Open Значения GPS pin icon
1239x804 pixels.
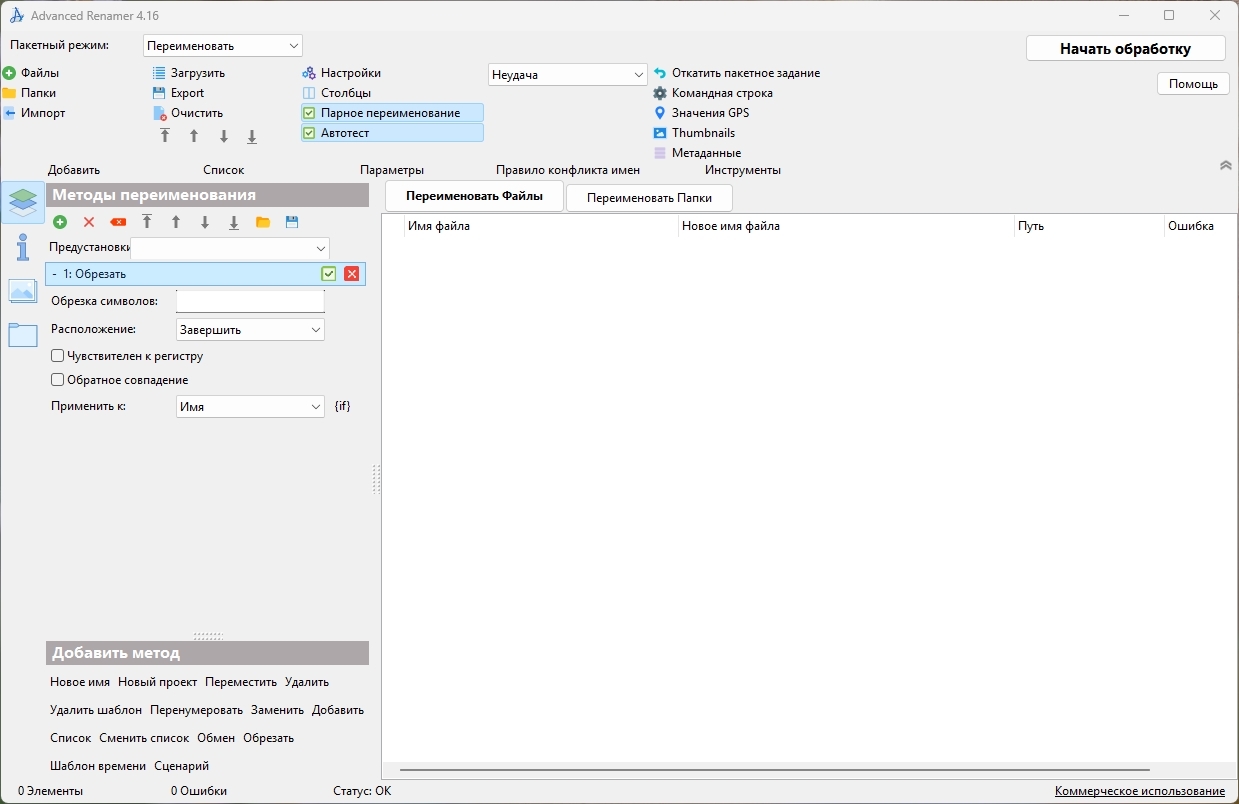pyautogui.click(x=660, y=113)
